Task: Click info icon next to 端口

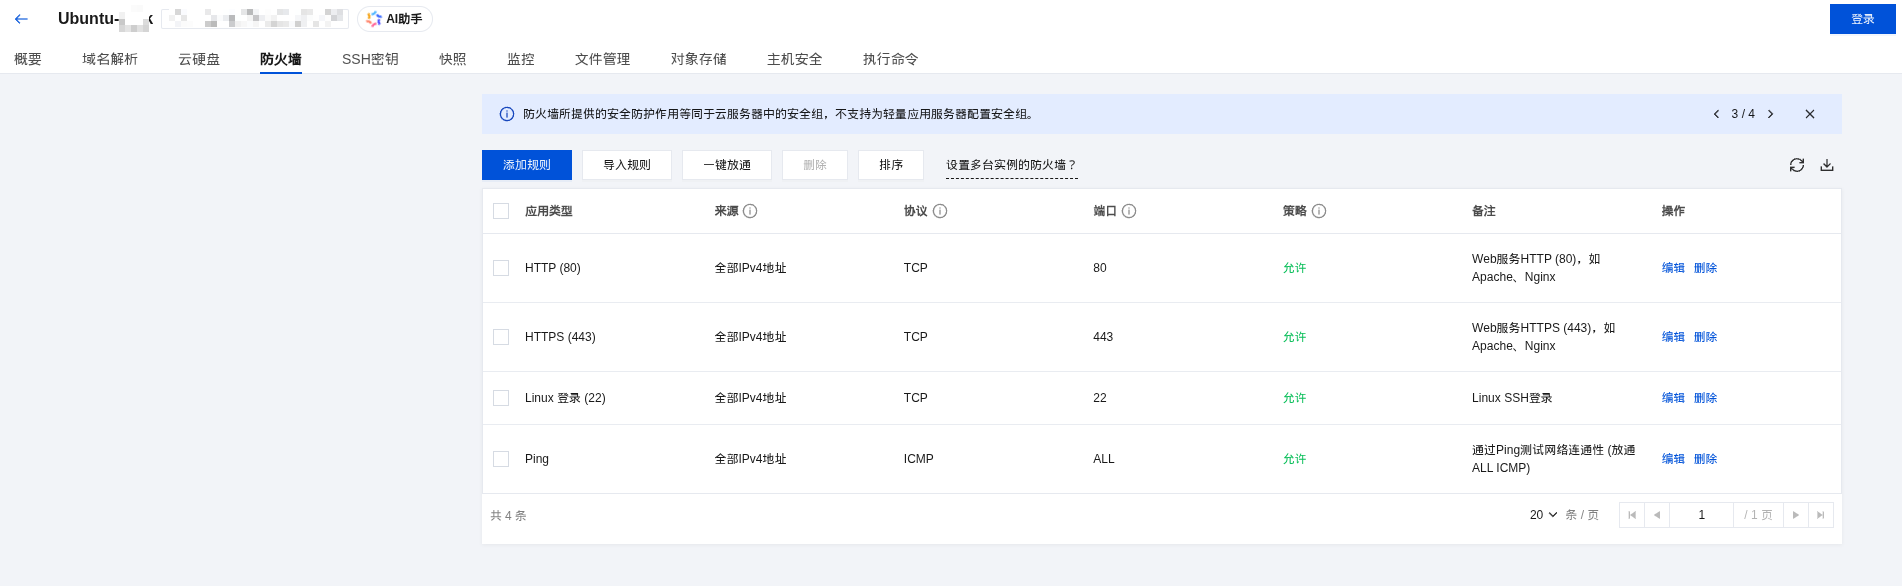Action: (1129, 211)
